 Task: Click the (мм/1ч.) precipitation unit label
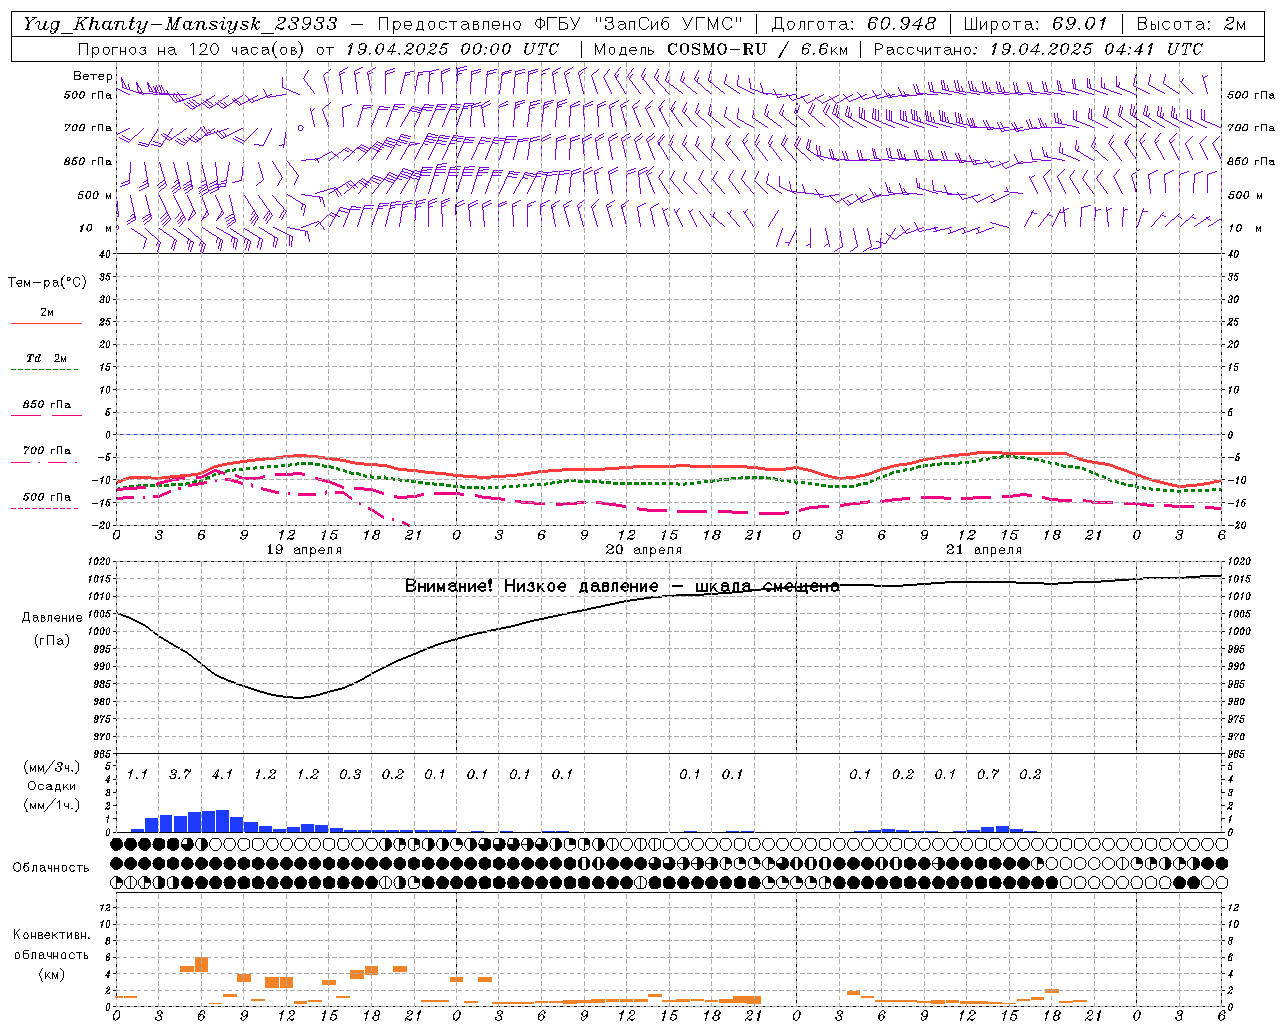[52, 805]
